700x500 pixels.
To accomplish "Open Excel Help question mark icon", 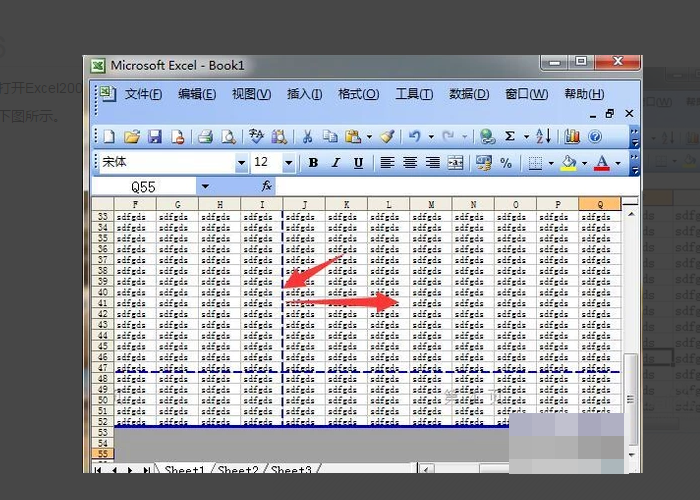I will 595,137.
